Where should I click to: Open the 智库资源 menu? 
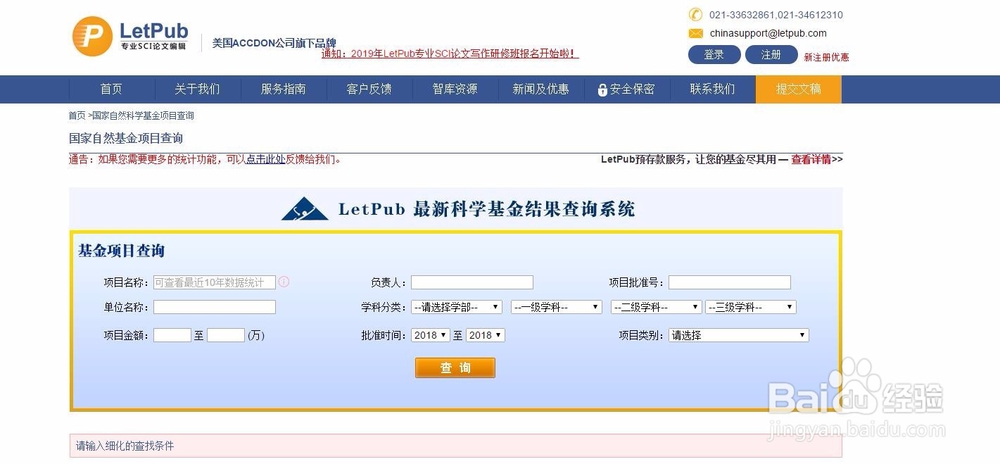tap(455, 89)
